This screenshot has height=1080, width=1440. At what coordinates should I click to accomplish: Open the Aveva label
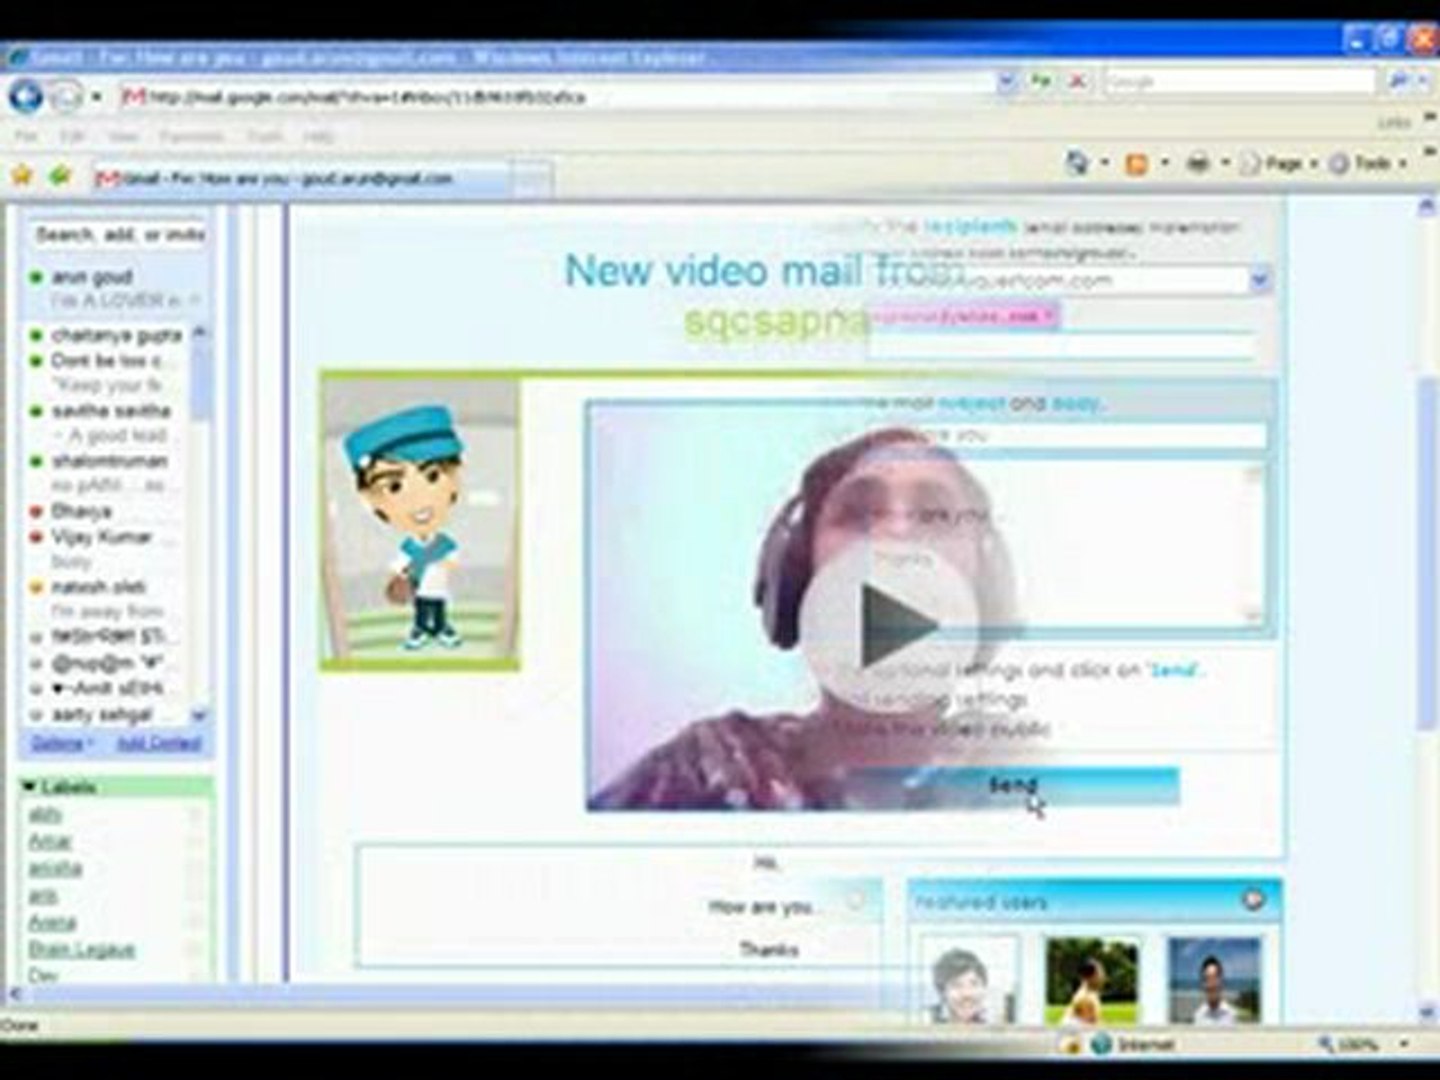tap(52, 922)
